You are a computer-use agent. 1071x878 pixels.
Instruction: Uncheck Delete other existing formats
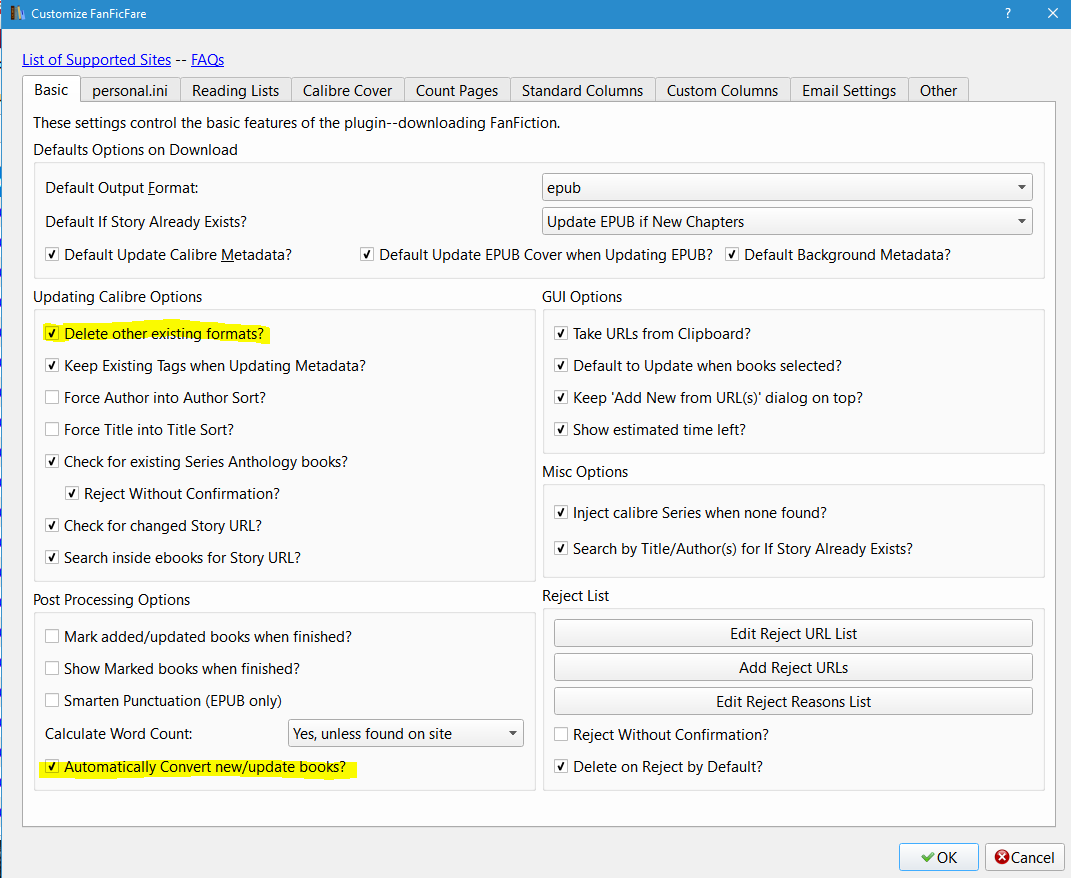tap(52, 333)
